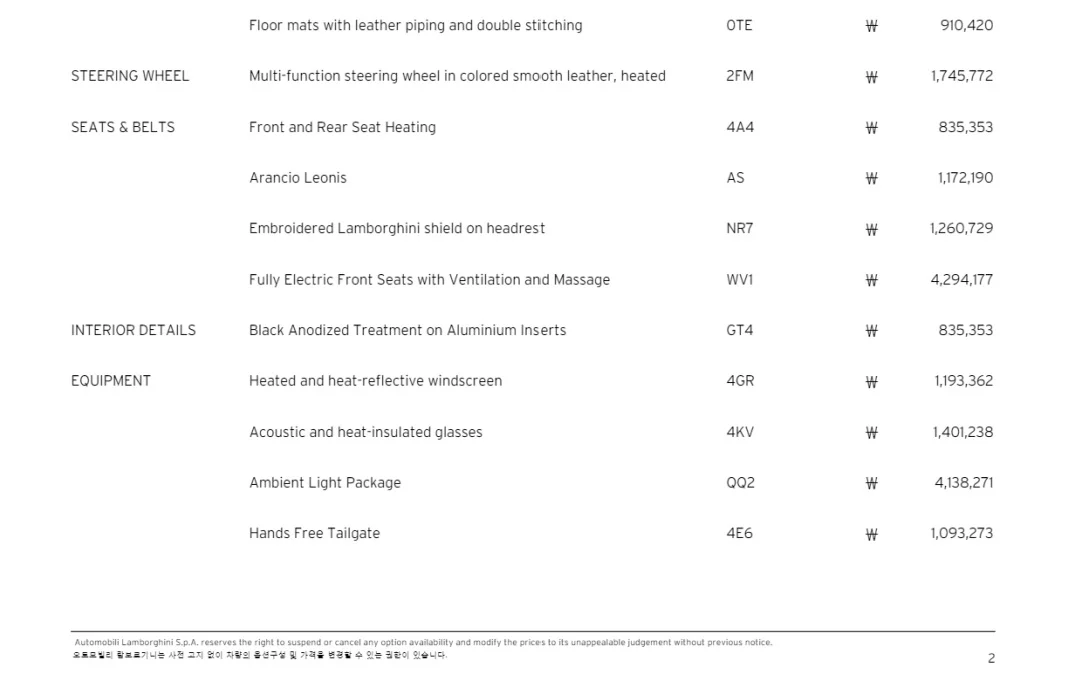Click the Hands Free Tailgate entry
Image resolution: width=1080 pixels, height=693 pixels.
pos(314,533)
